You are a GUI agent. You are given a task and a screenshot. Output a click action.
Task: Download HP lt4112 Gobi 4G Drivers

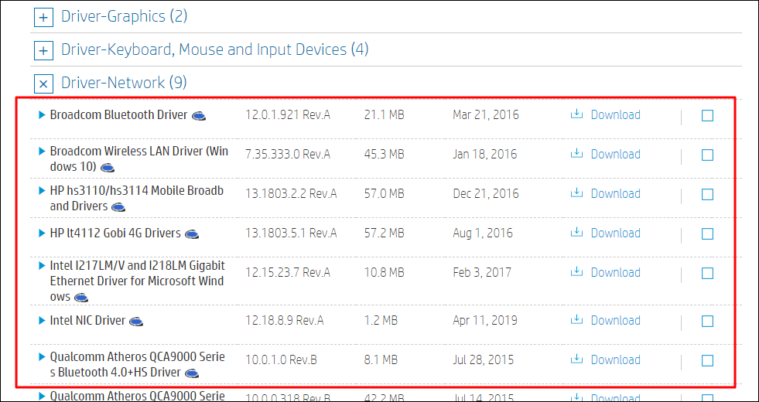coord(615,233)
